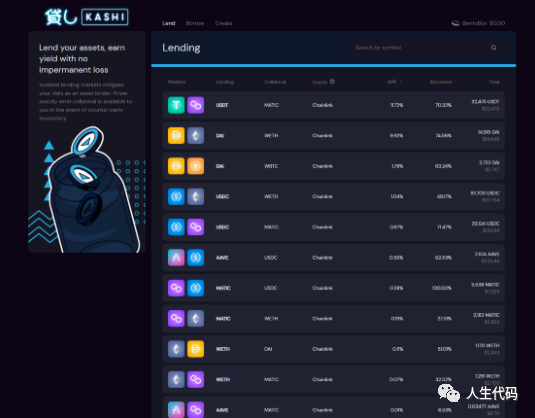Viewport: 535px width, 418px height.
Task: Open the USDC/WETH lending market row
Action: [333, 197]
